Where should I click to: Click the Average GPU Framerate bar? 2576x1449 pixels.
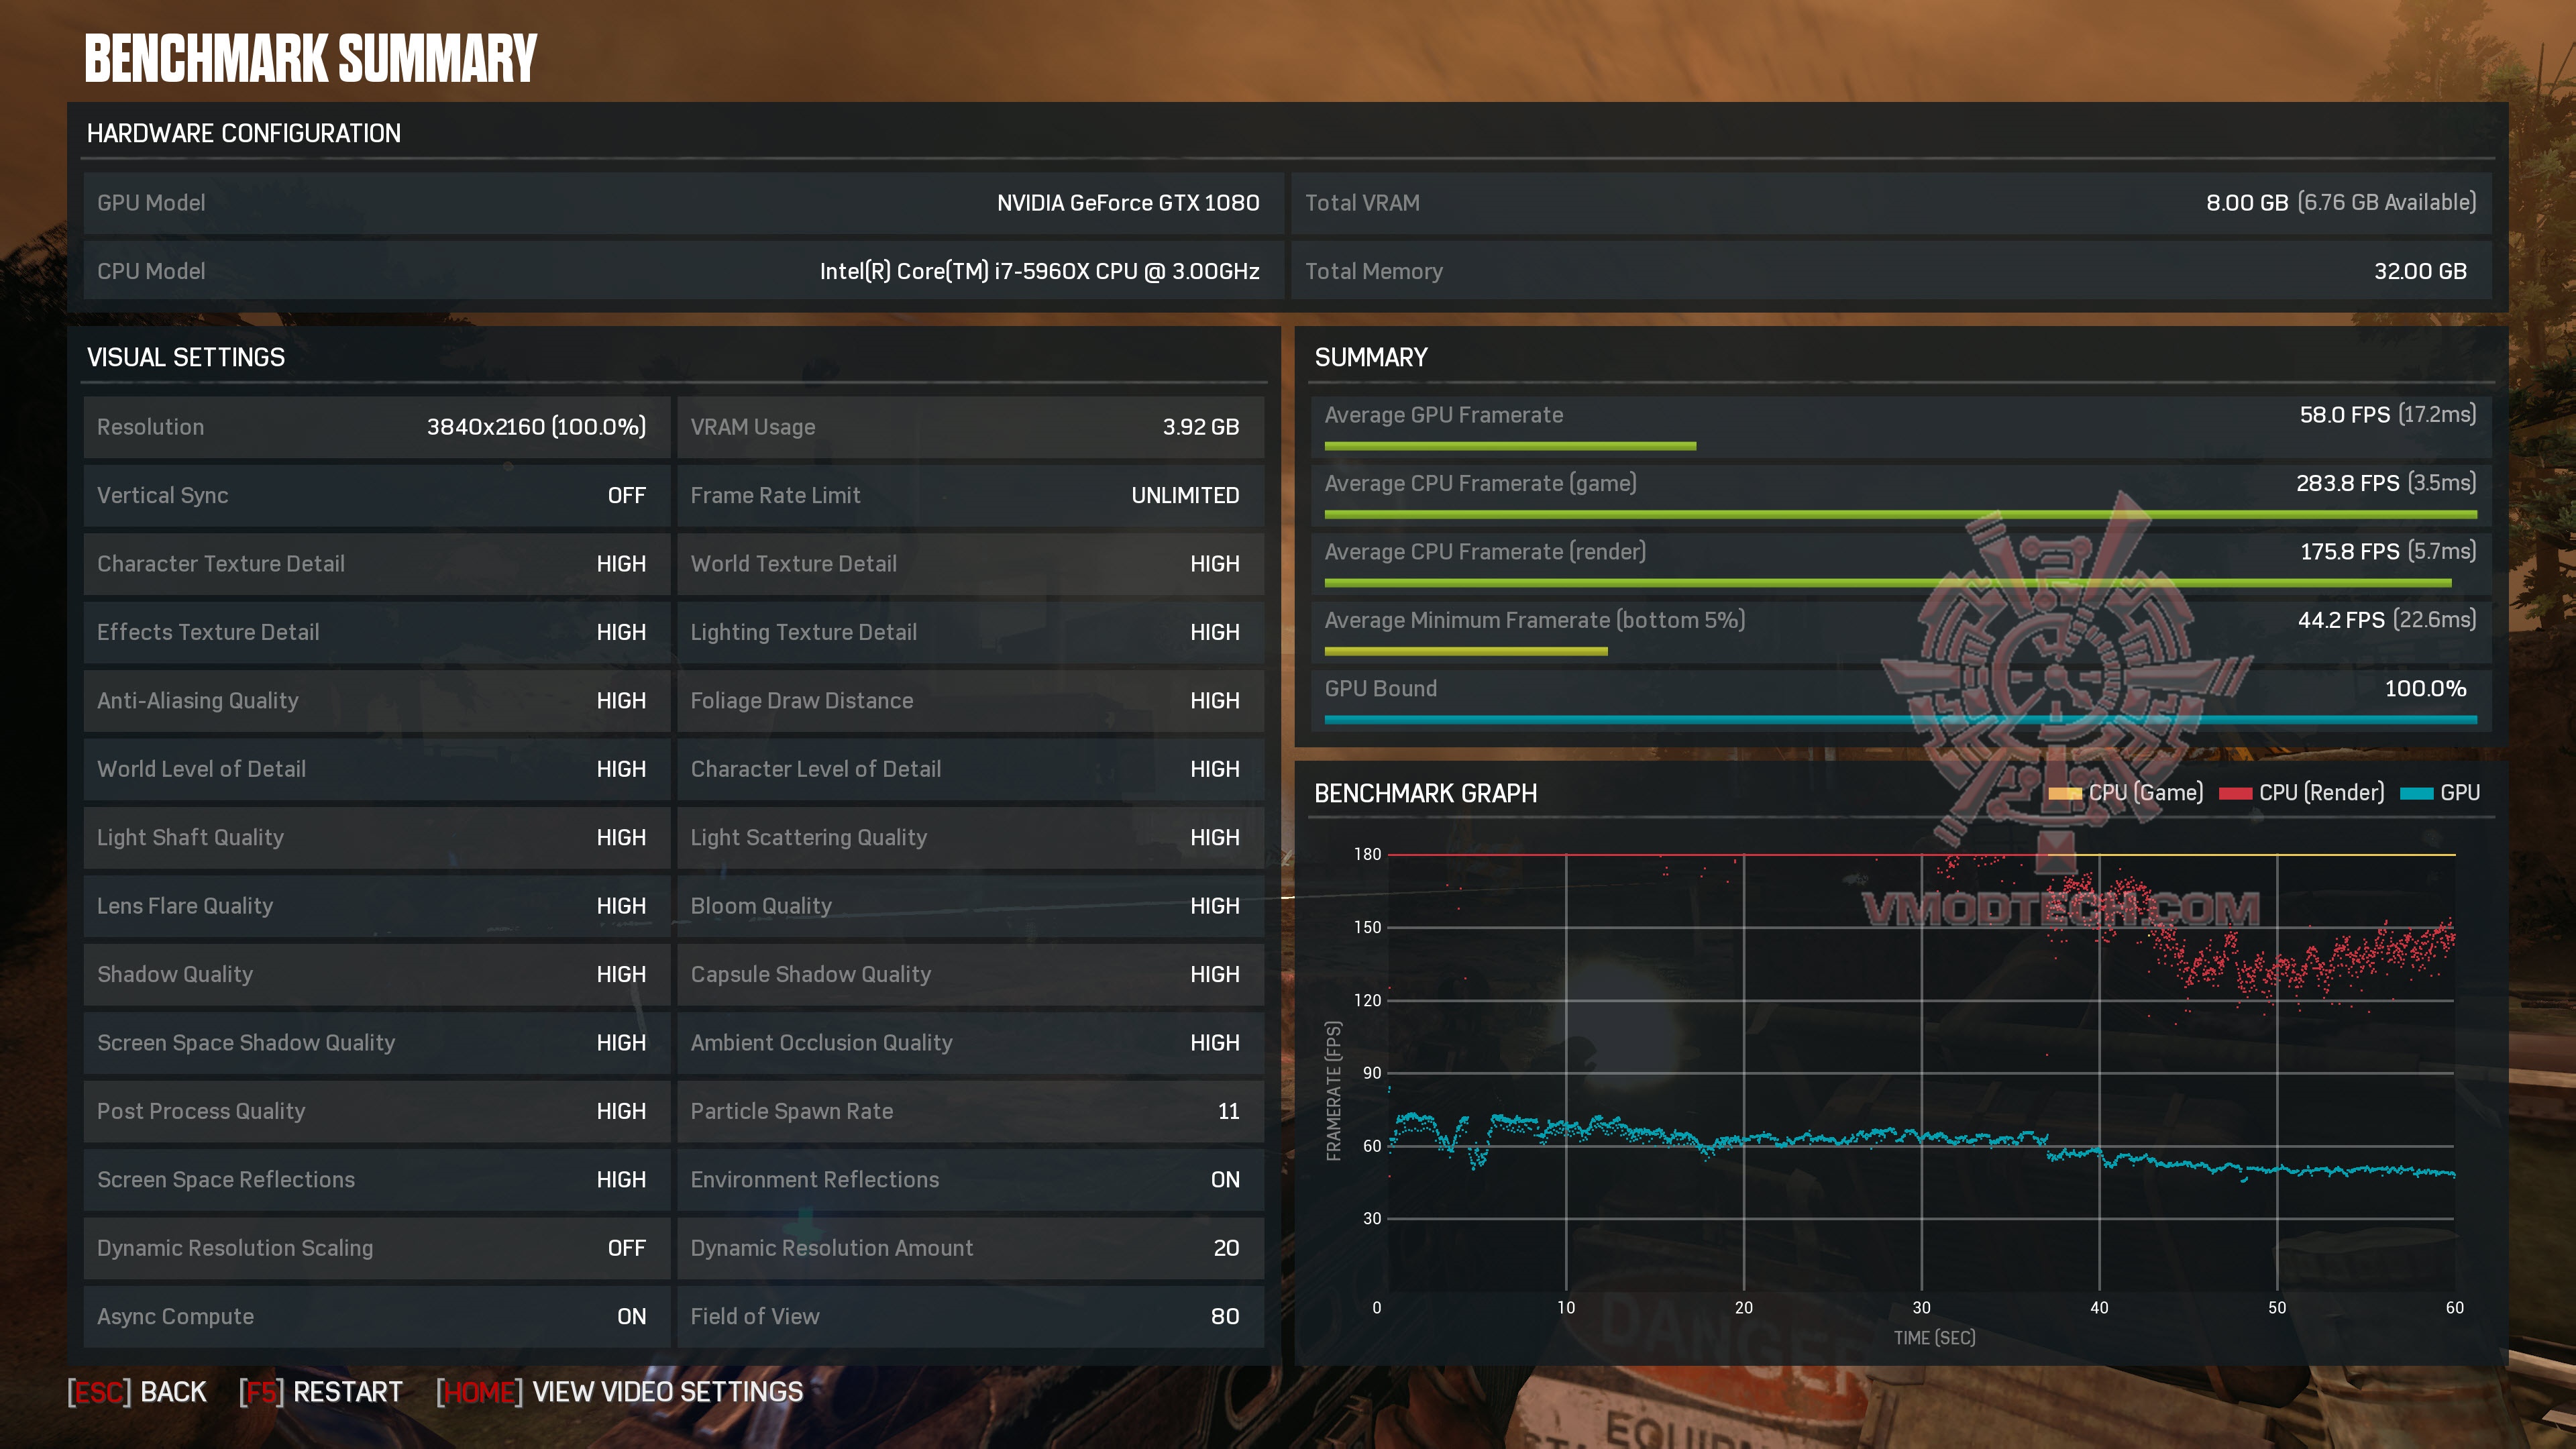(1510, 446)
